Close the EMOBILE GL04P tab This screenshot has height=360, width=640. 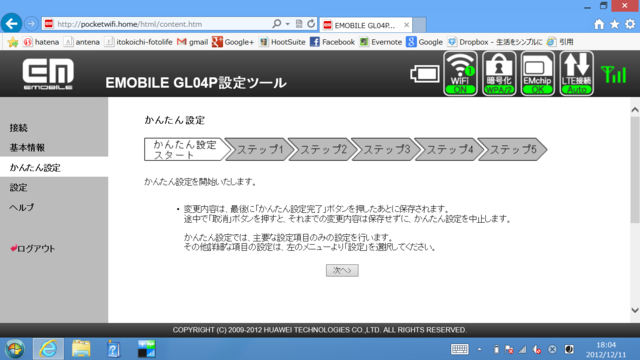coord(407,25)
